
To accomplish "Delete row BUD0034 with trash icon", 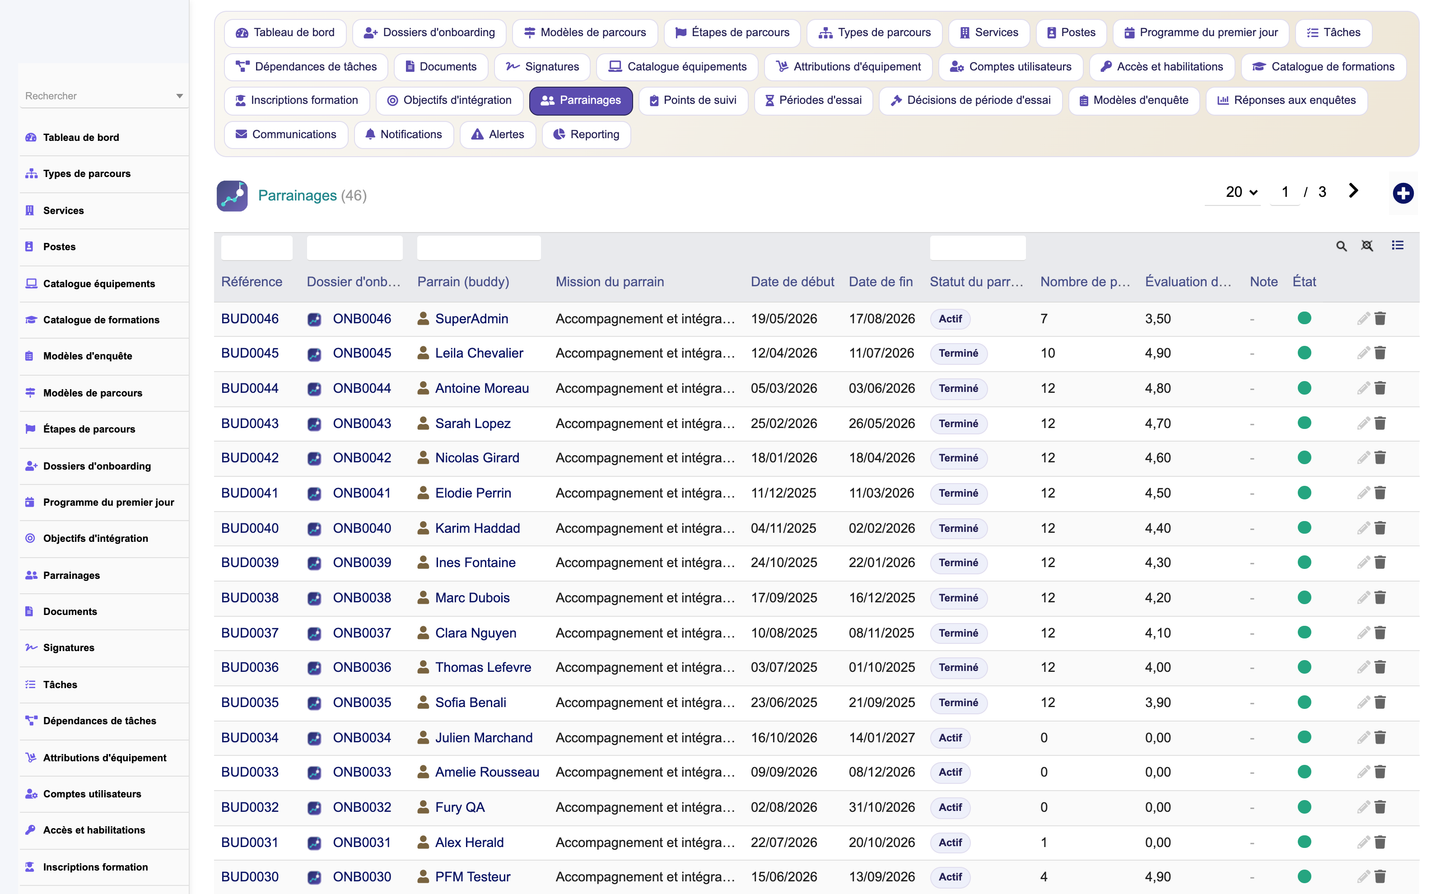I will [x=1380, y=737].
